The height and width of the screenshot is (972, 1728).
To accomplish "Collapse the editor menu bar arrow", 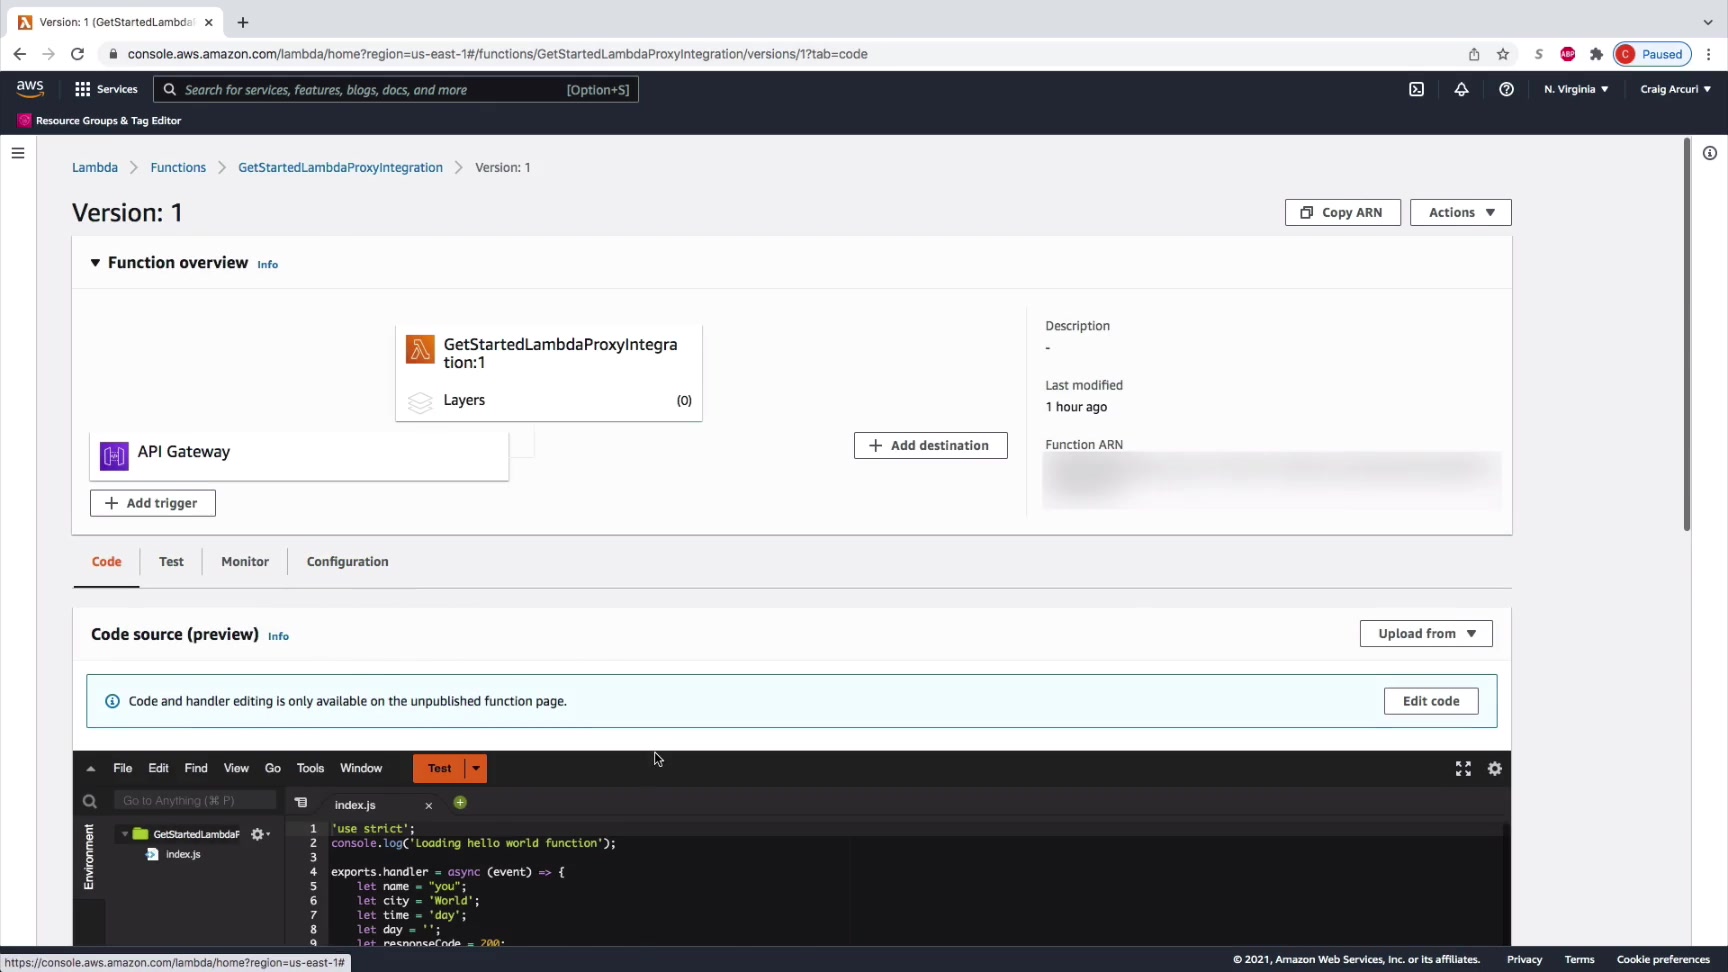I will [91, 768].
